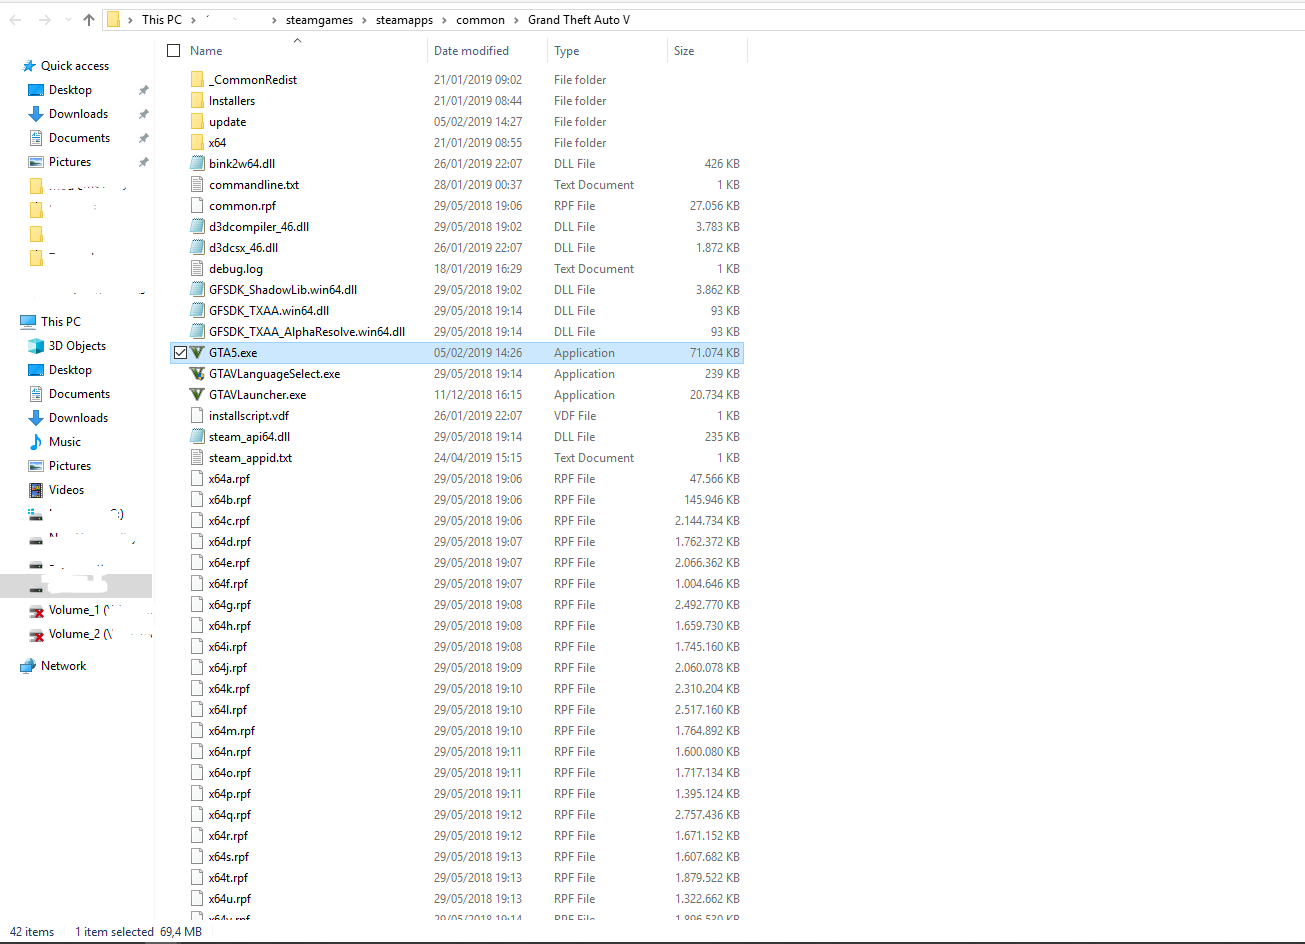
Task: Open Videos in the navigation pane
Action: point(66,490)
